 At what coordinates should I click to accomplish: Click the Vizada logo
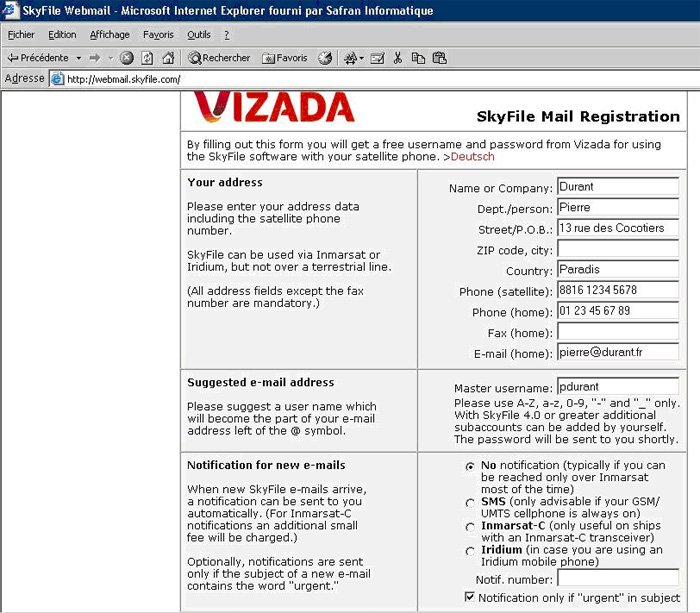pos(274,107)
